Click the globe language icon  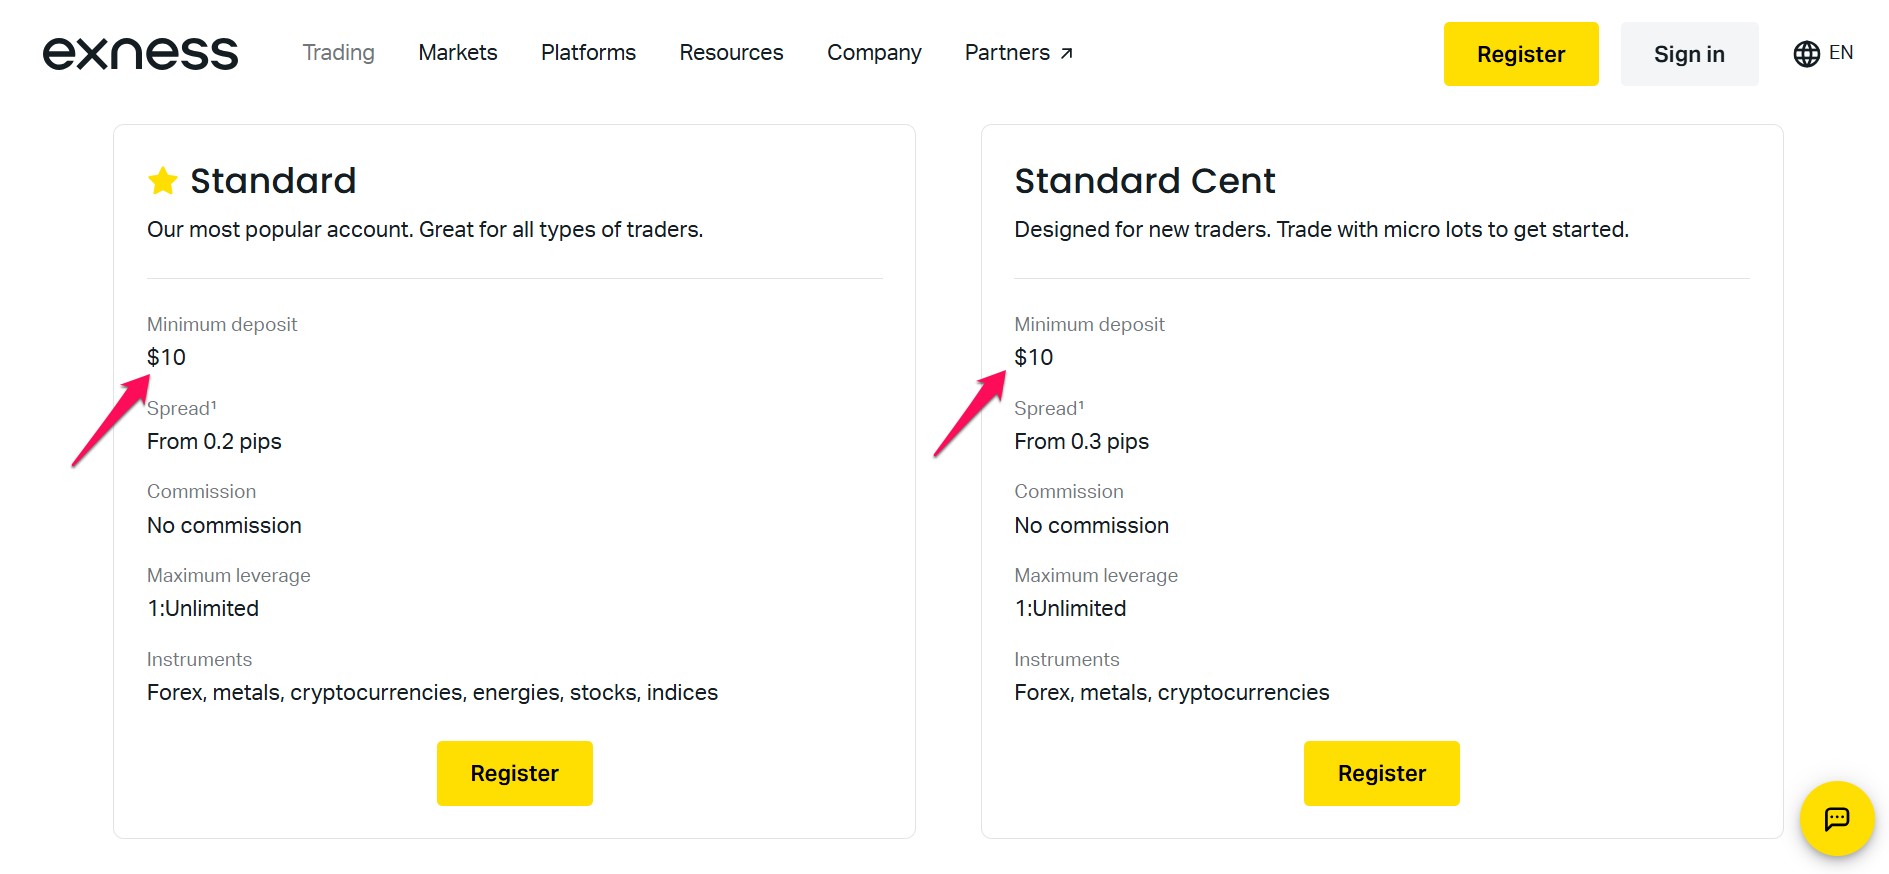coord(1806,53)
